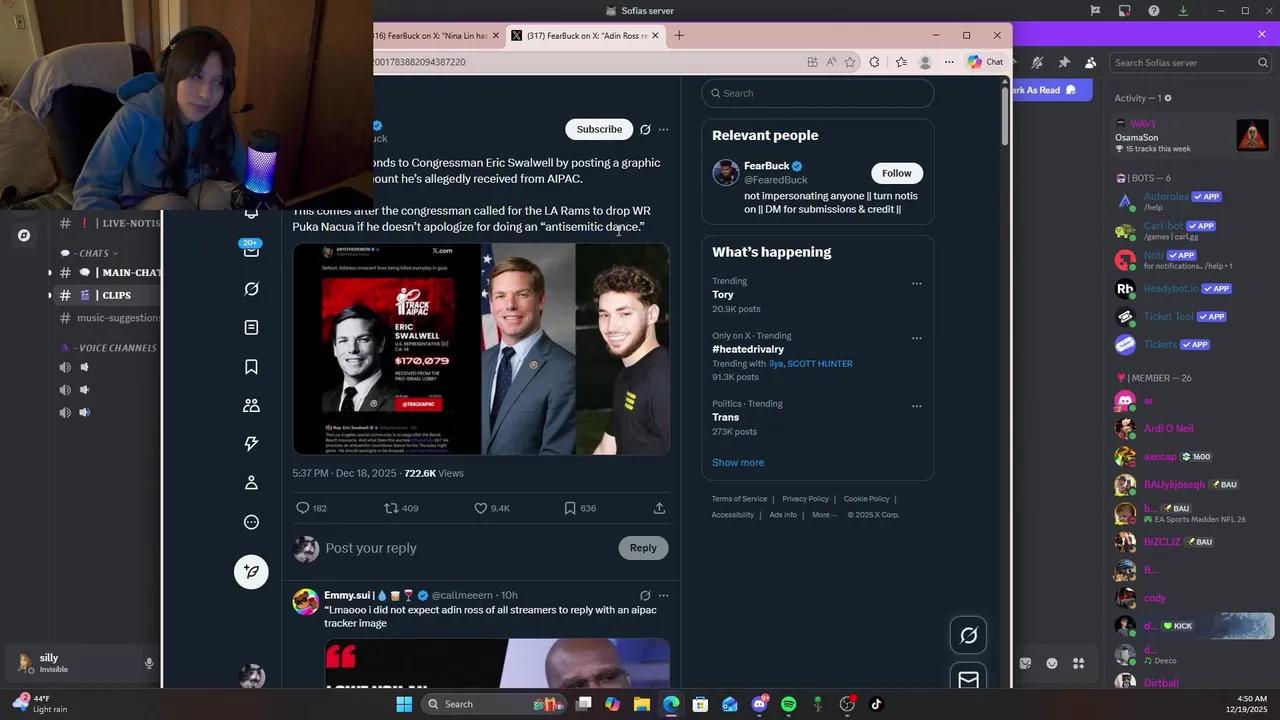Click the reply count icon showing 182

point(303,508)
